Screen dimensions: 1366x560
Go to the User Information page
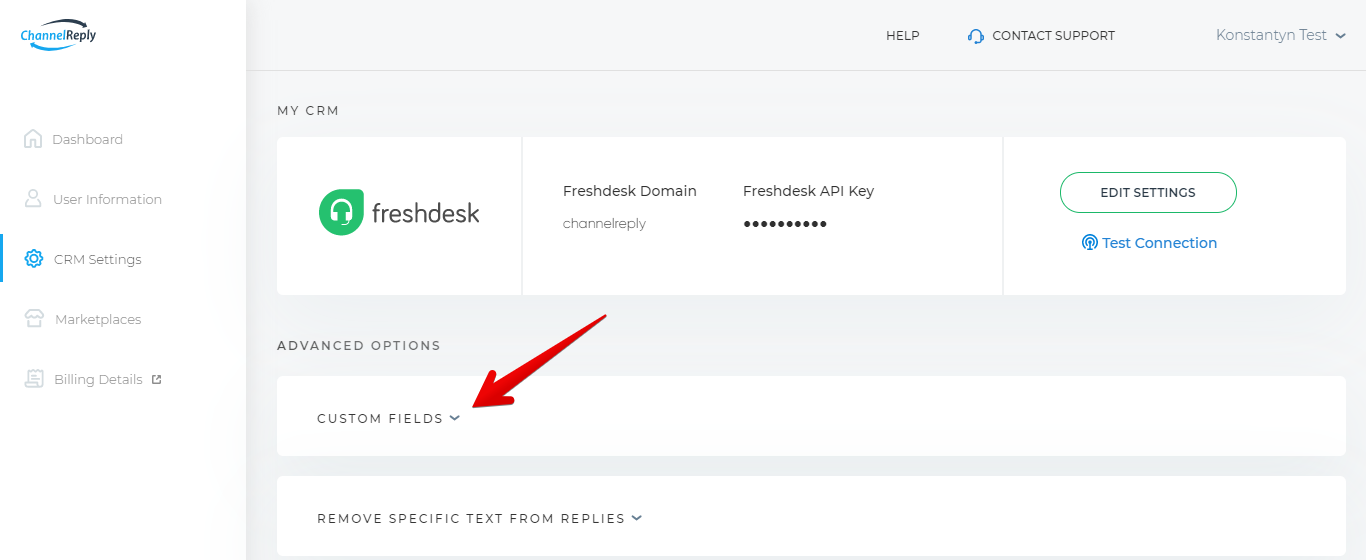(107, 199)
